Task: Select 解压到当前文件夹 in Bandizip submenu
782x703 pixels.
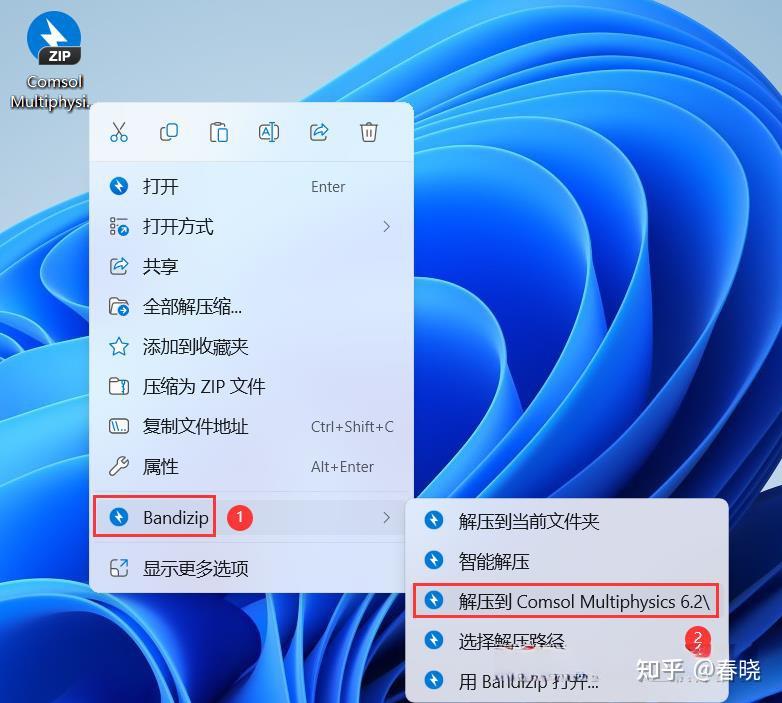Action: pos(567,521)
